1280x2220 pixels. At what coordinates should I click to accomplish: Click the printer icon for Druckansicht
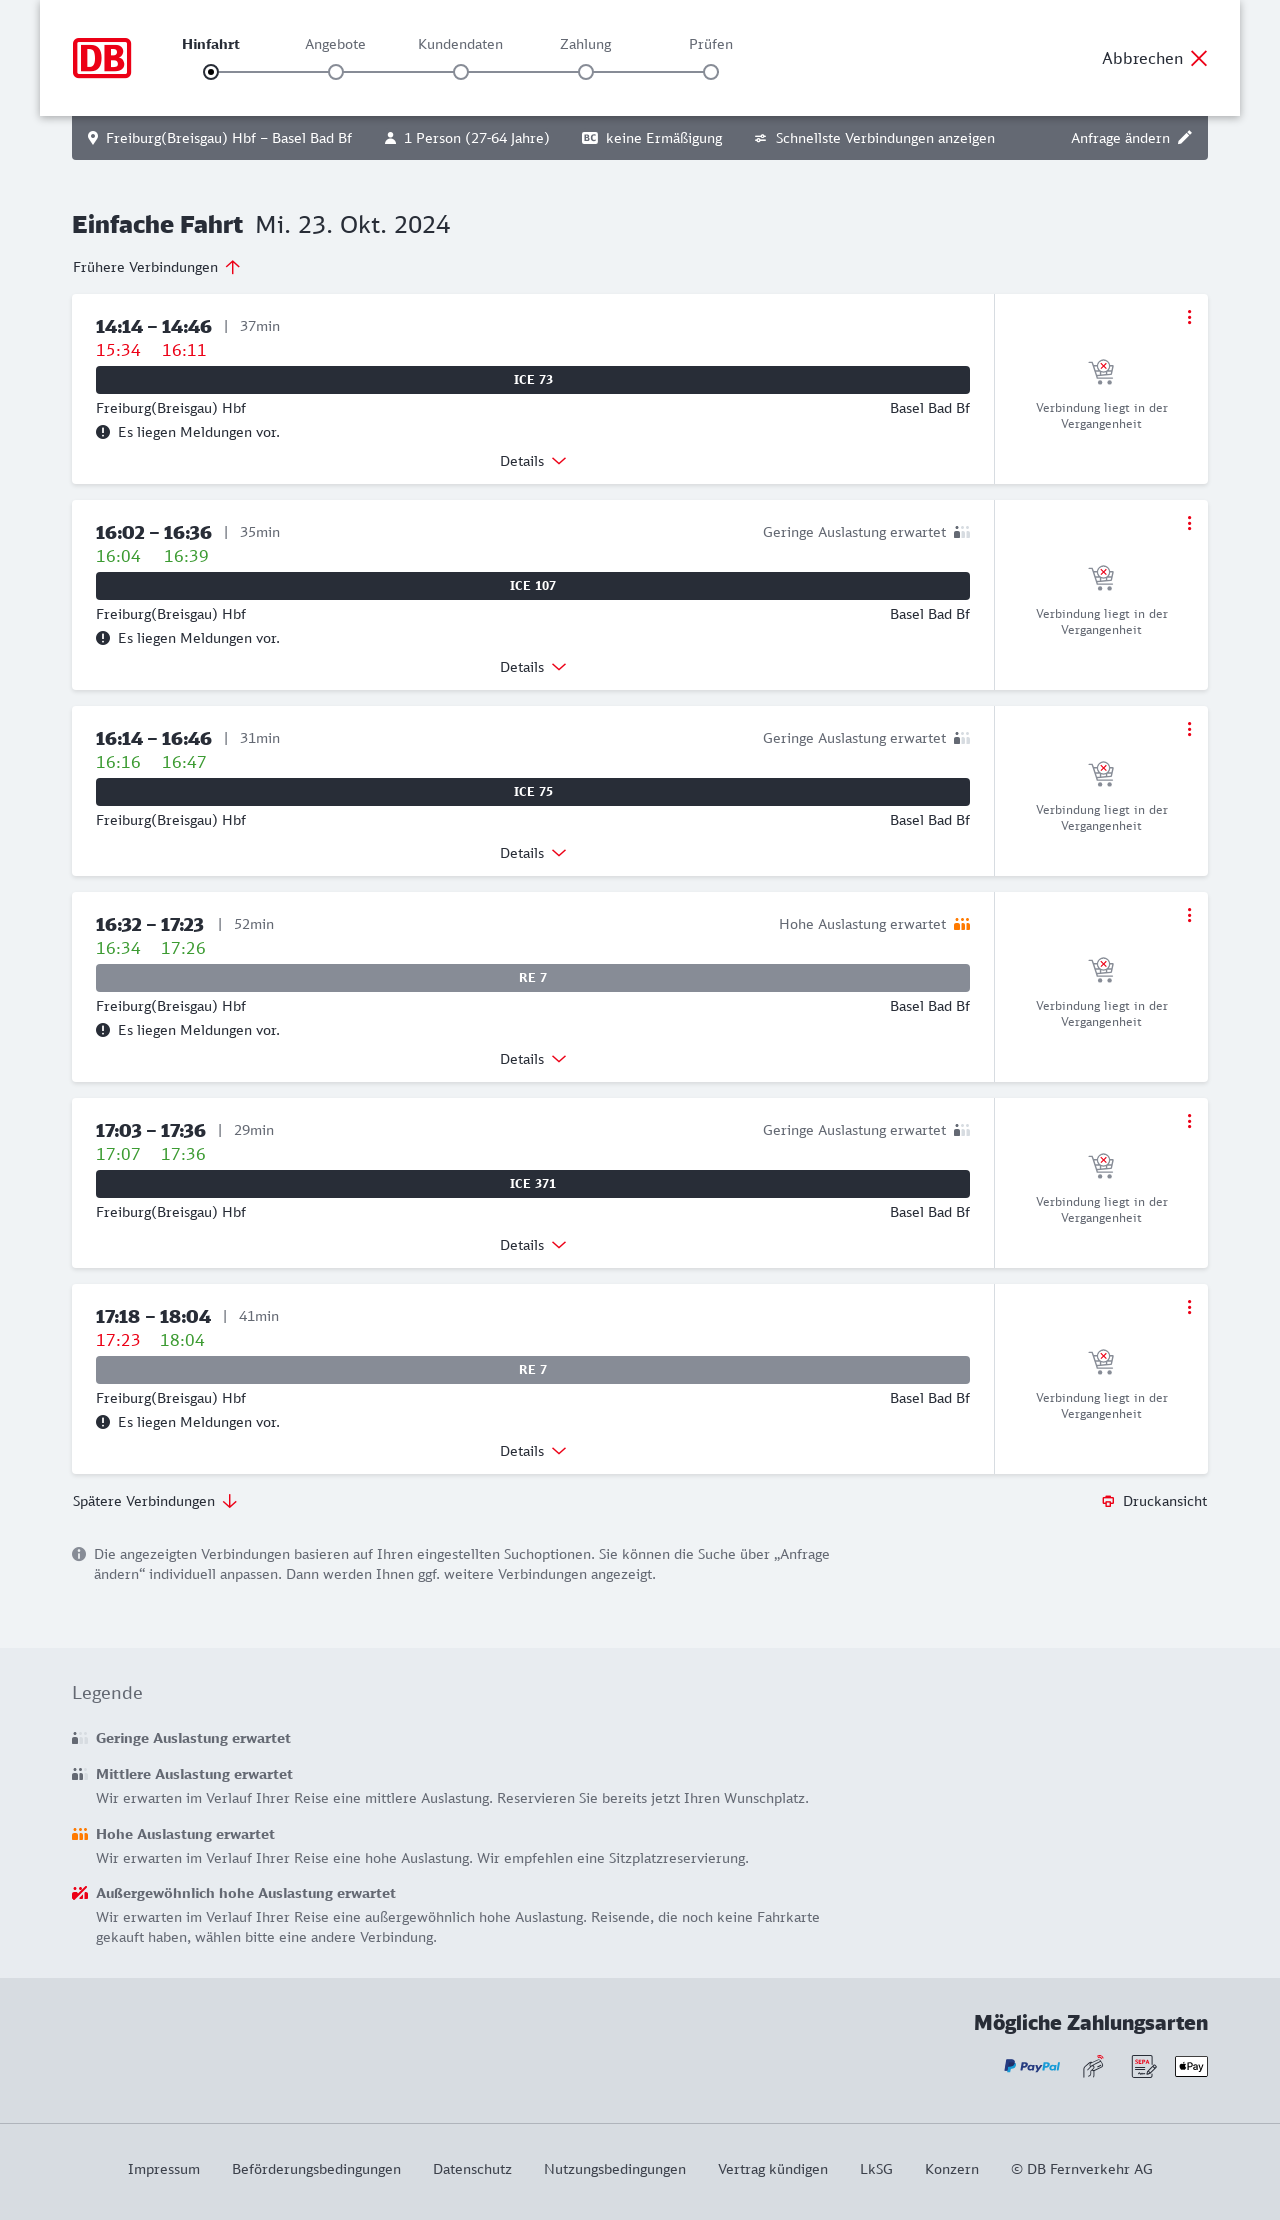pyautogui.click(x=1108, y=1501)
